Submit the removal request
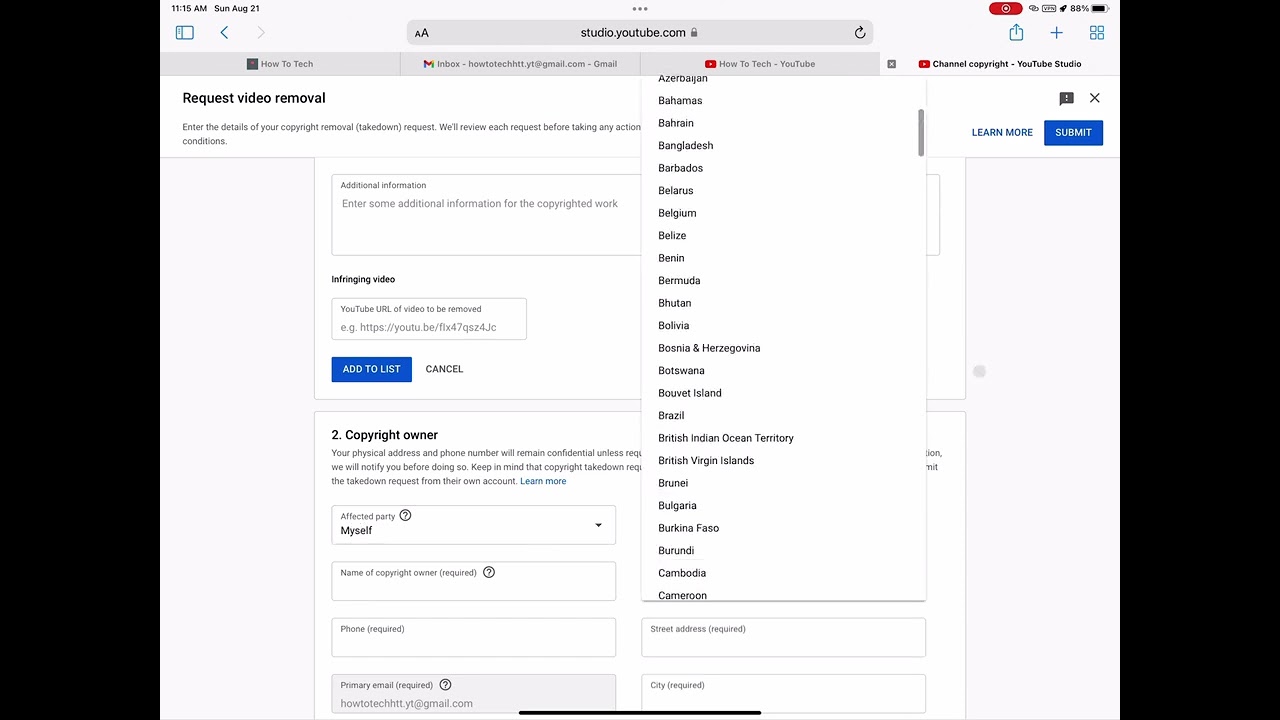 pos(1073,133)
